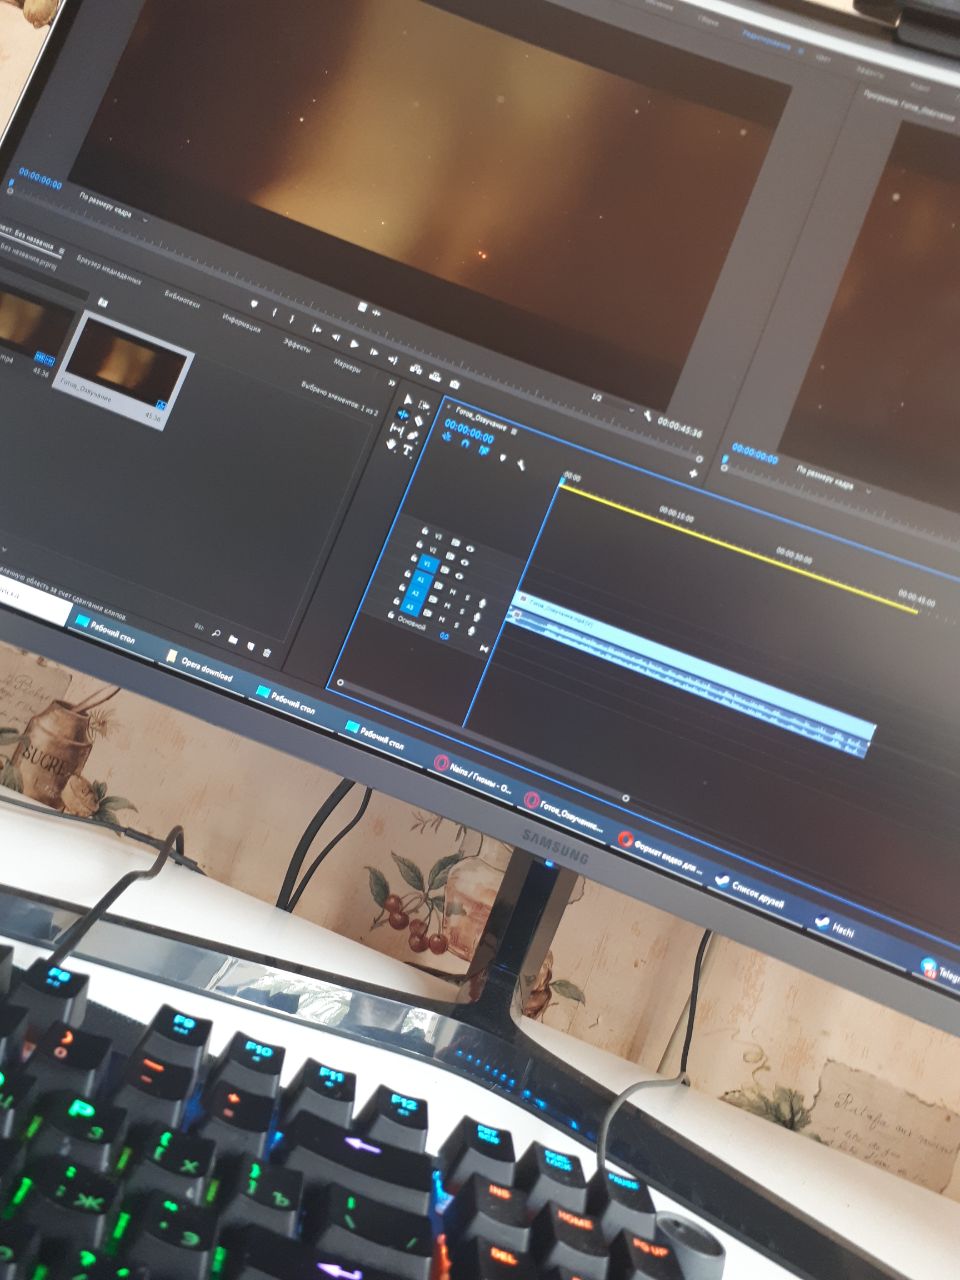Image resolution: width=960 pixels, height=1280 pixels.
Task: Add marker in Source monitor
Action: point(253,303)
